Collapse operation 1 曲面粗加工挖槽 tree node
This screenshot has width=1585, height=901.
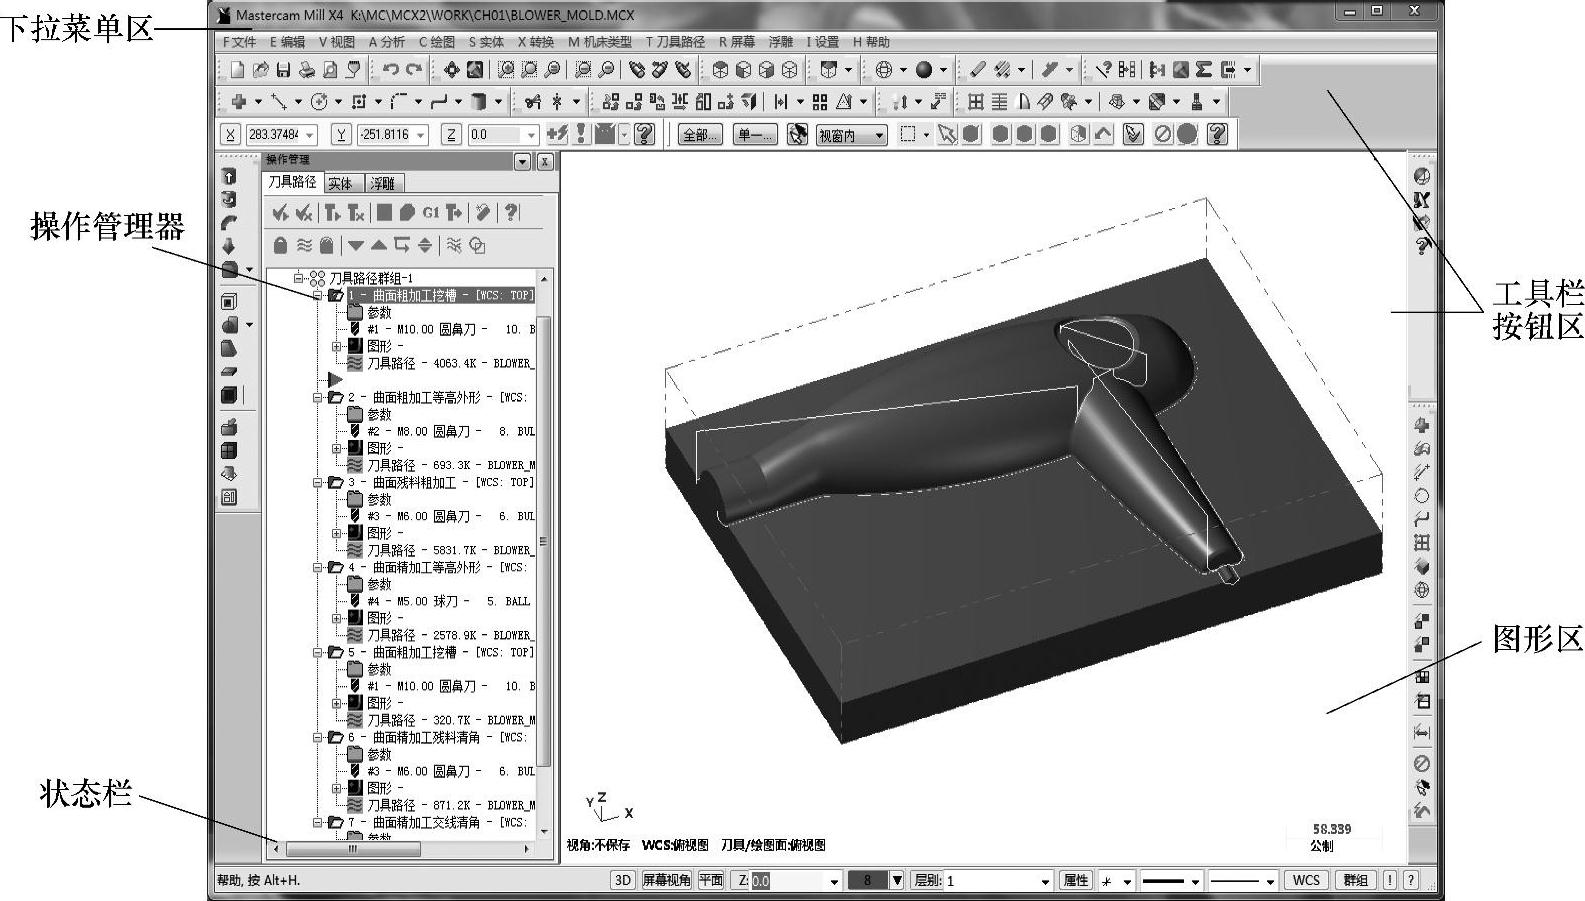point(318,296)
